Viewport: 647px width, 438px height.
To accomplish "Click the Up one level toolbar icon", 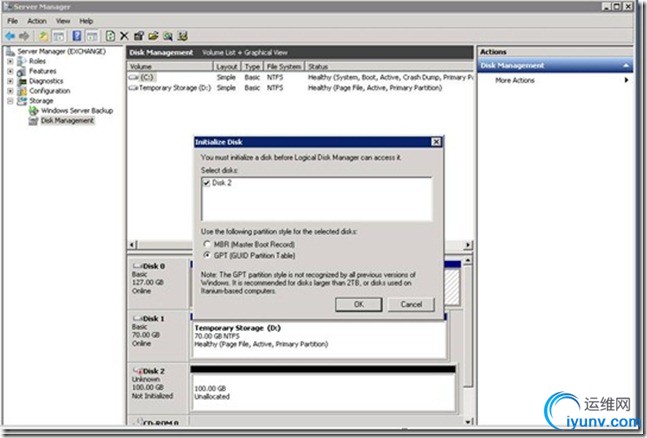I will pyautogui.click(x=43, y=36).
